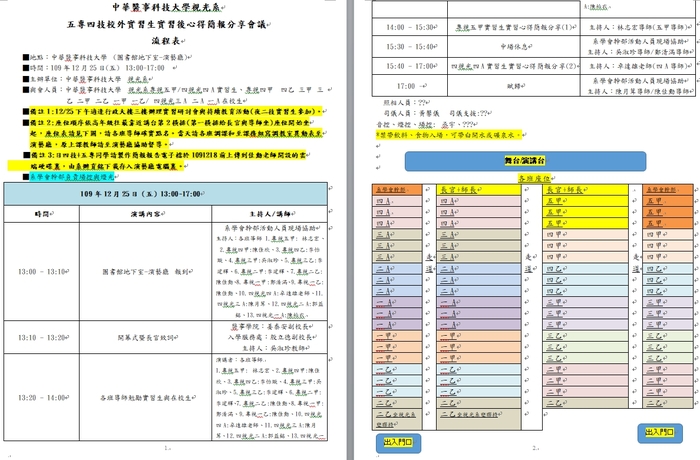Click 主持人:卓達雄老師(四A導師)
This screenshot has width=700, height=460.
pos(638,66)
